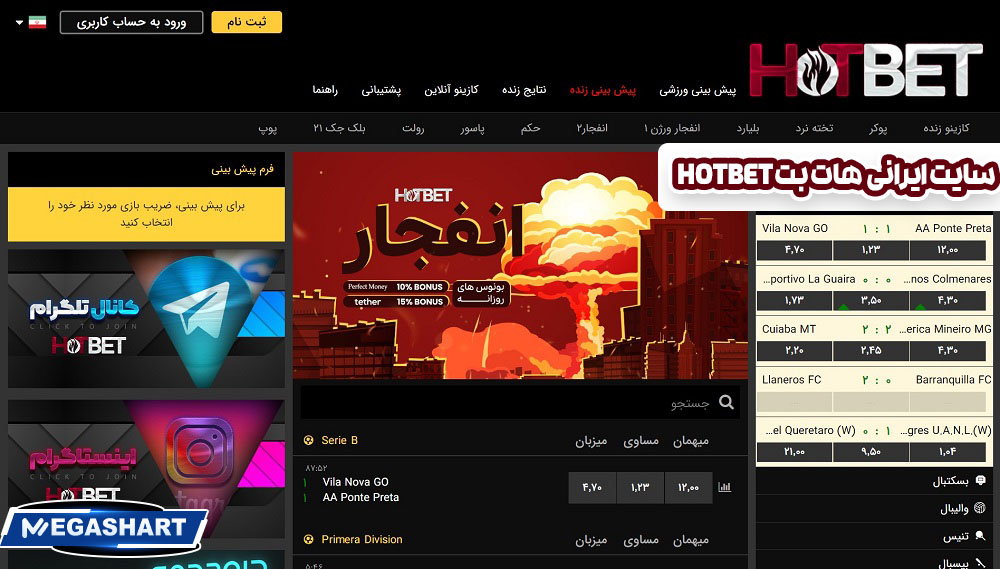
Task: Open the پیش بینی زنده menu item
Action: click(x=603, y=90)
